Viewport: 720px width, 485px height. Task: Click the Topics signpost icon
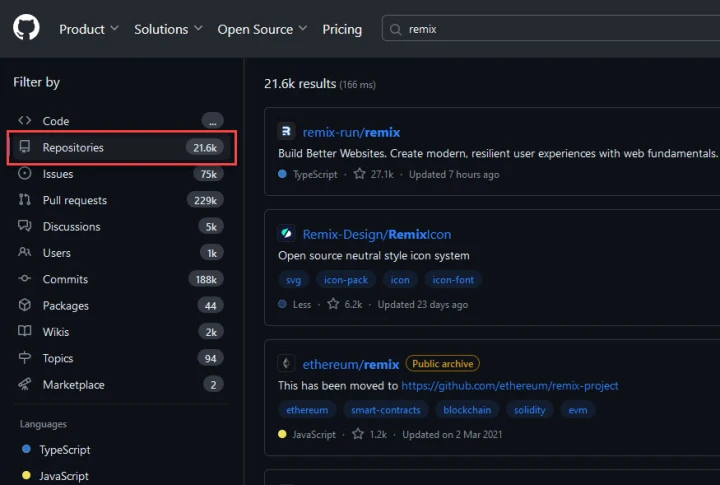pos(24,357)
